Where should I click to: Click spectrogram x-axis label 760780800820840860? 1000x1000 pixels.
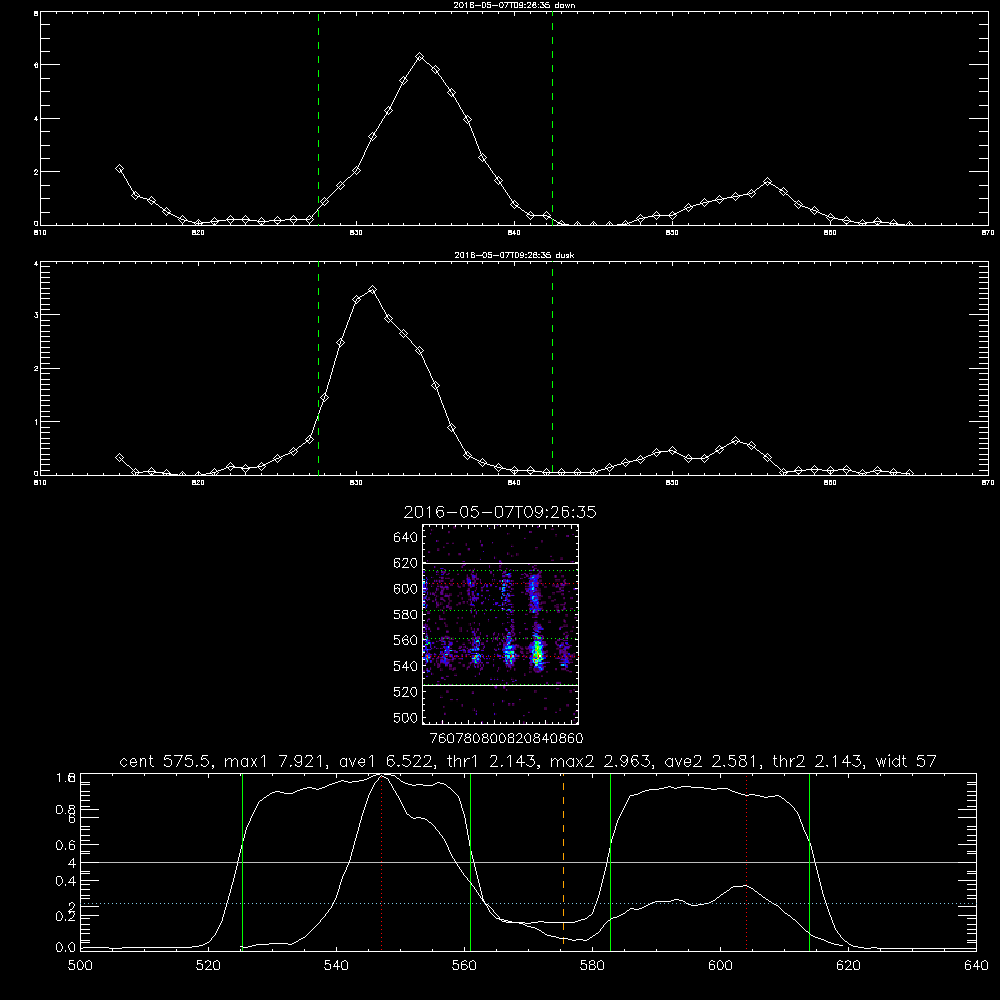tap(507, 739)
